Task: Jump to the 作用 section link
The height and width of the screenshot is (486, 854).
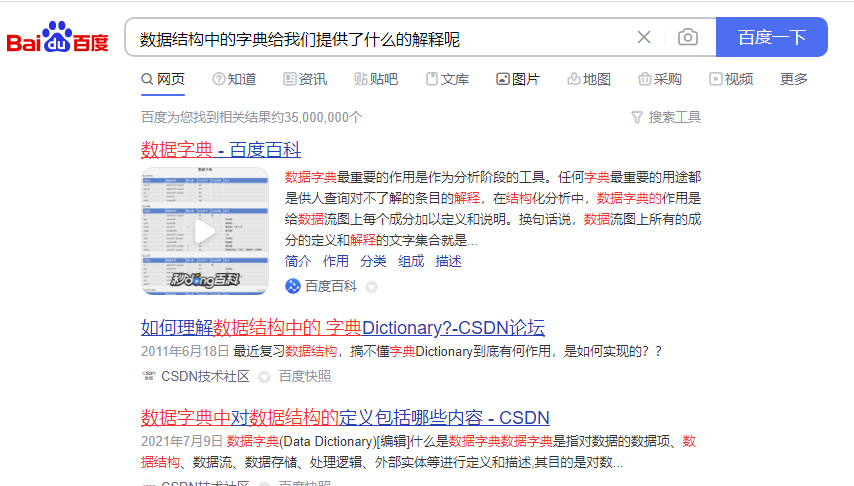Action: pyautogui.click(x=336, y=262)
